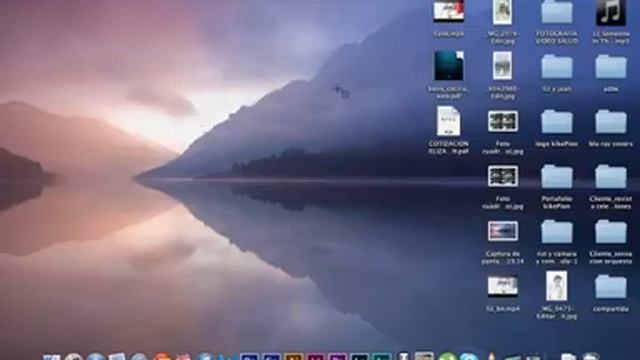The width and height of the screenshot is (640, 360).
Task: Select the _MG_0471-Editar jpg portrait file
Action: (557, 286)
